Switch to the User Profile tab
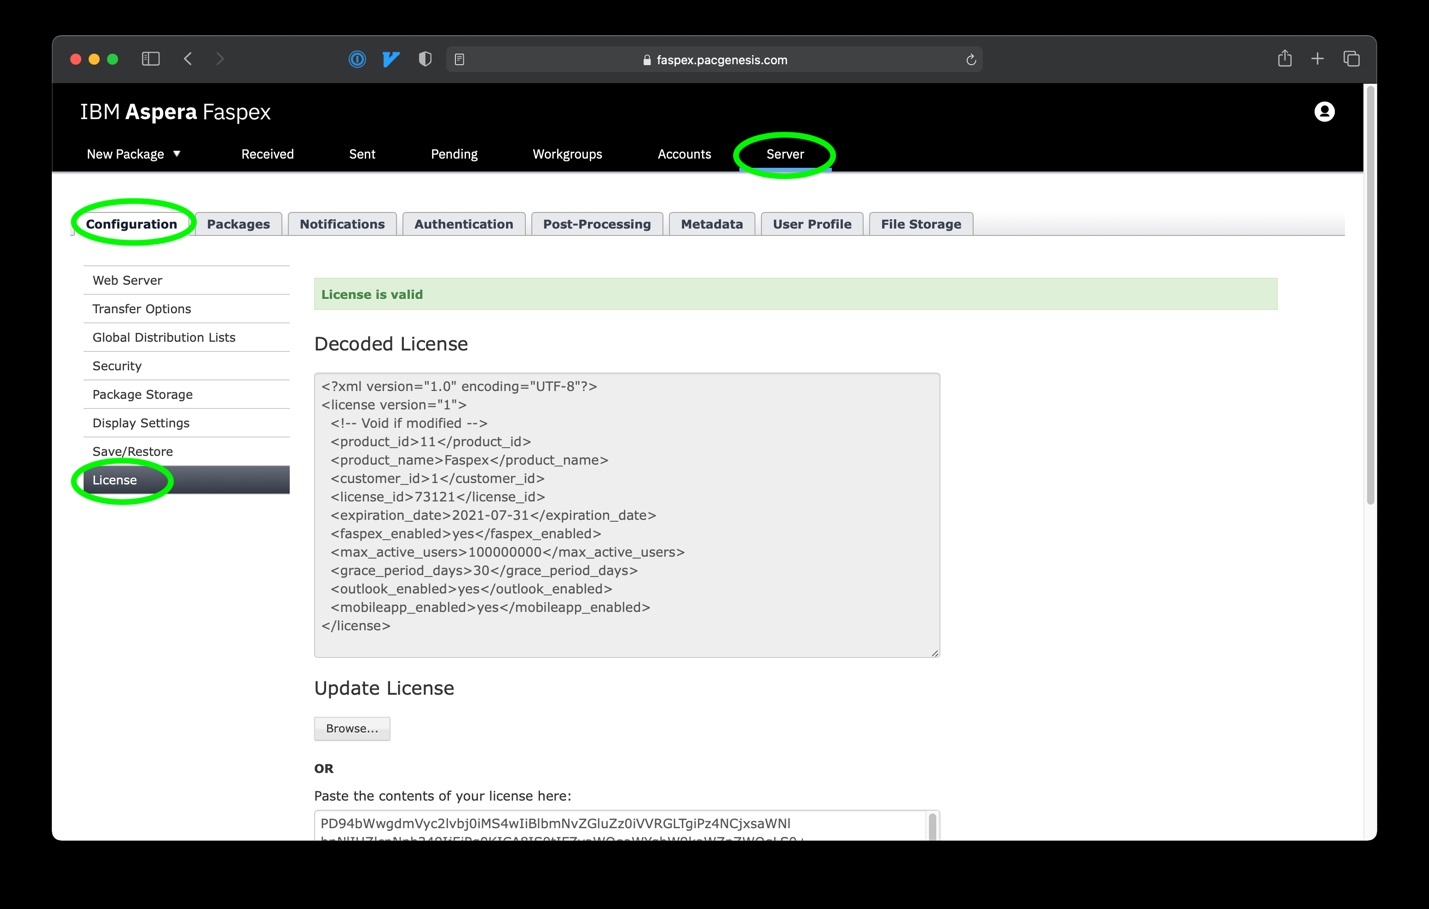The height and width of the screenshot is (909, 1429). [x=812, y=224]
